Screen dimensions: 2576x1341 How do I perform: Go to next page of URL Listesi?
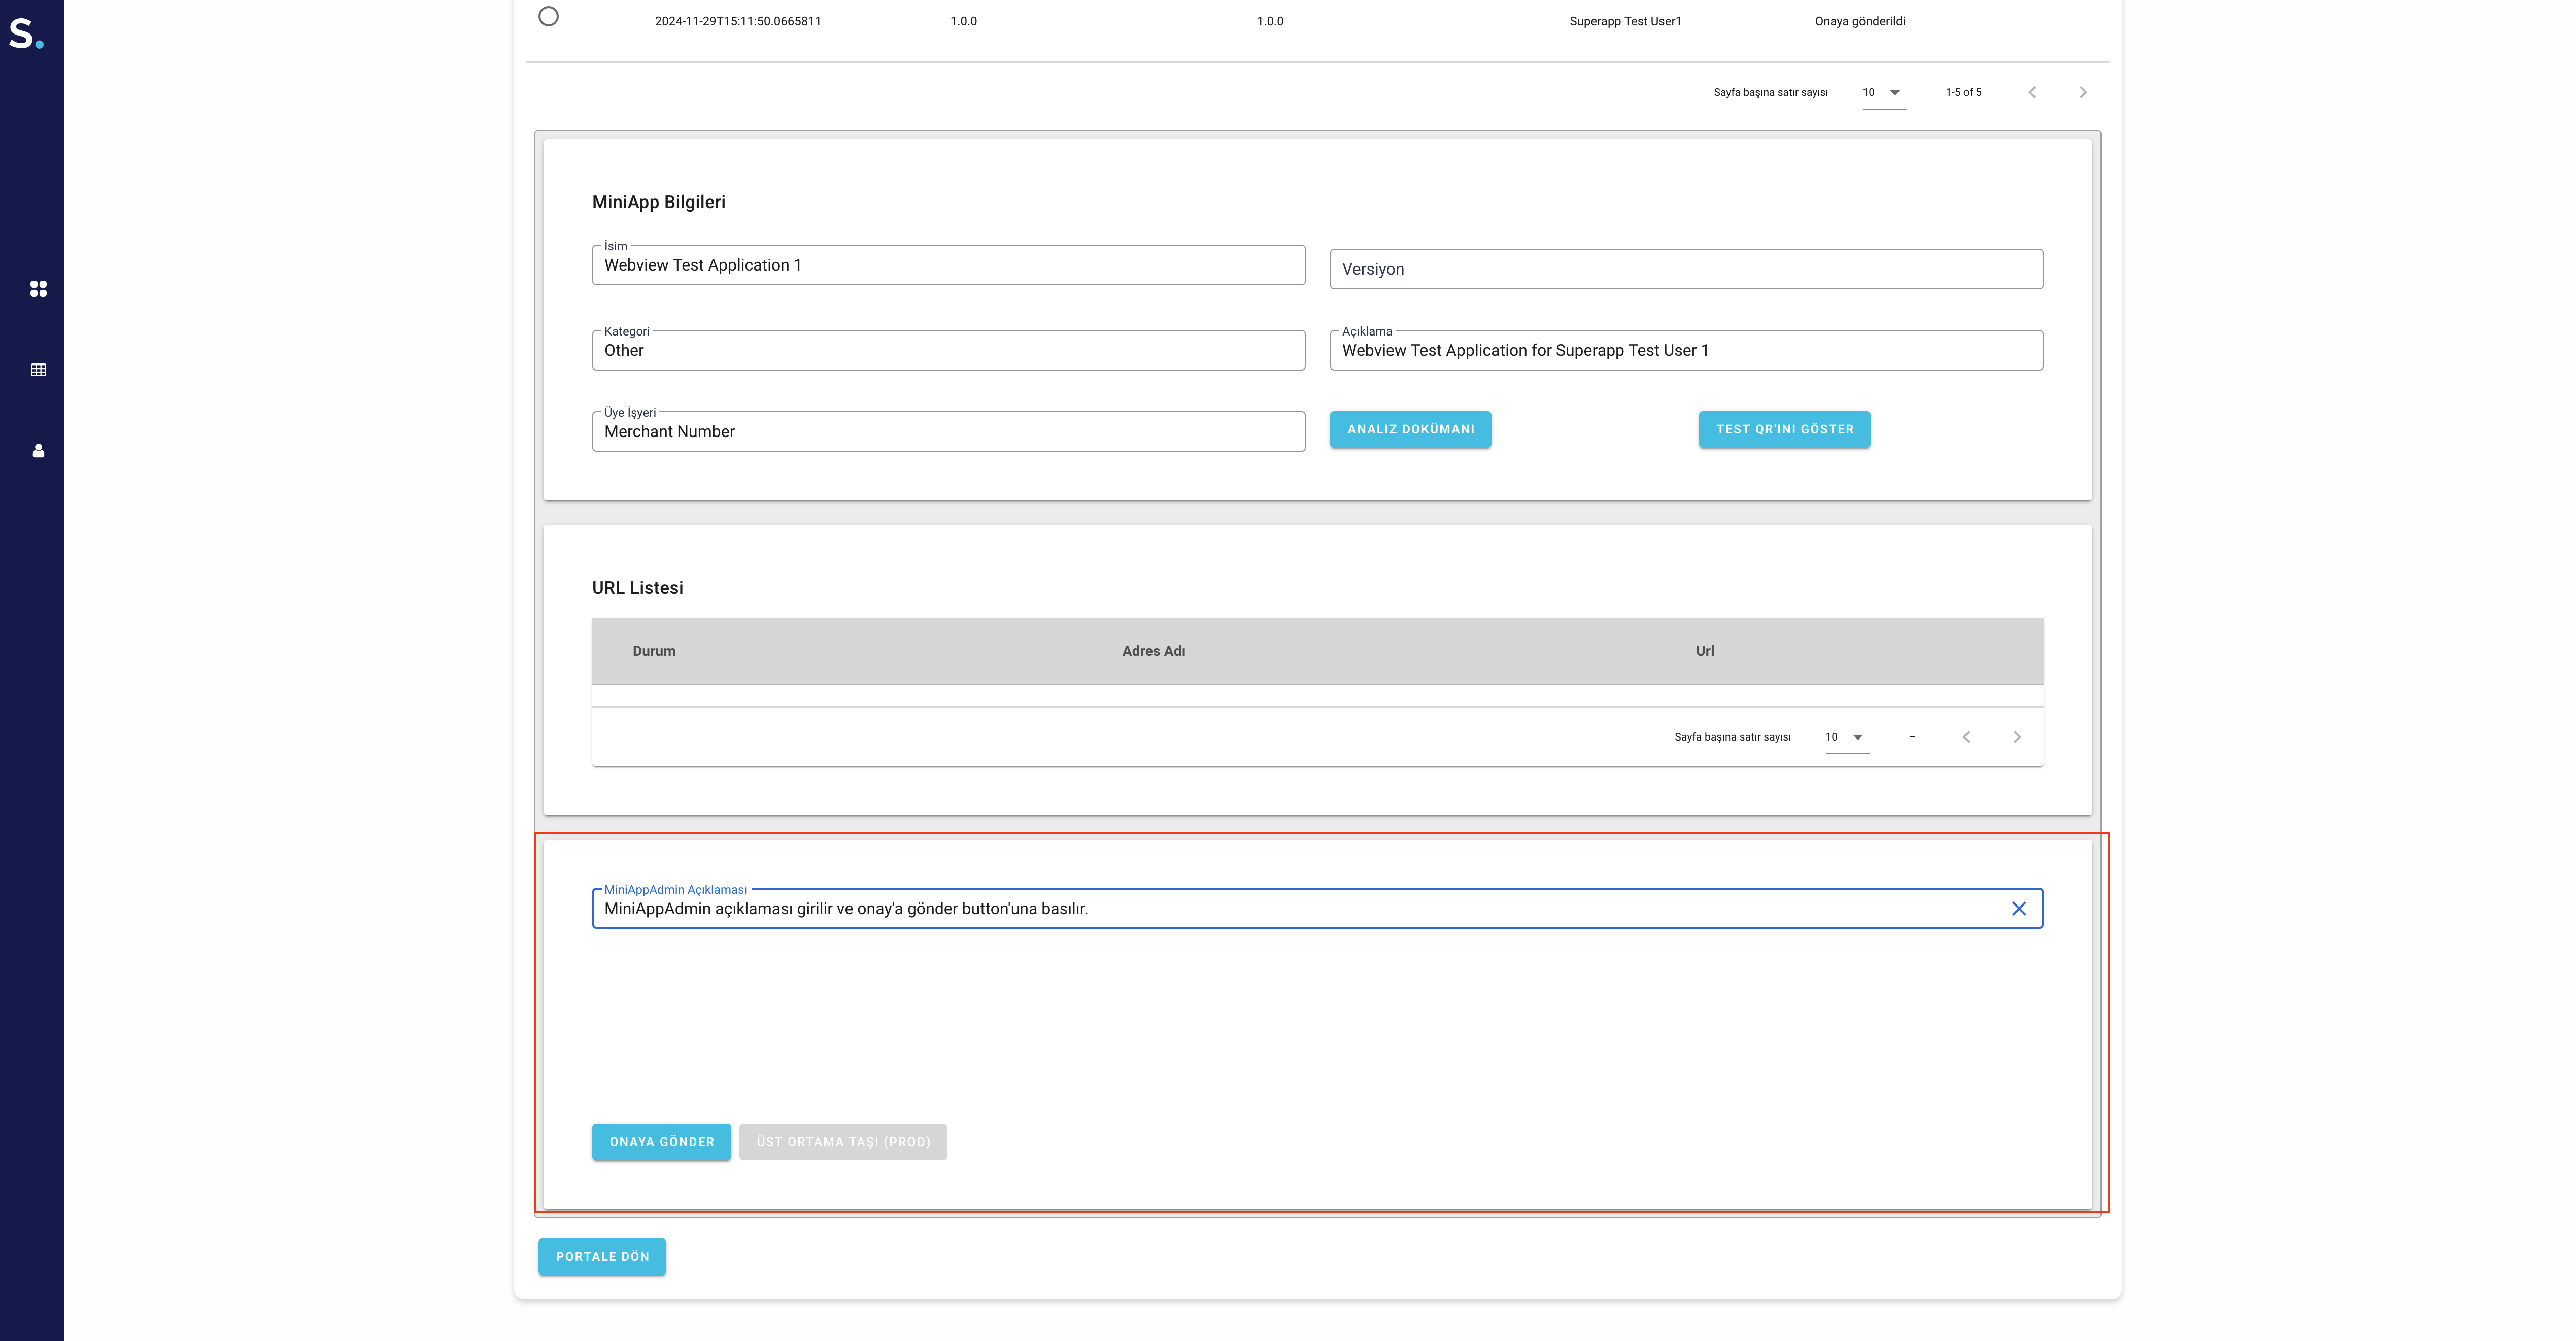pos(2016,737)
